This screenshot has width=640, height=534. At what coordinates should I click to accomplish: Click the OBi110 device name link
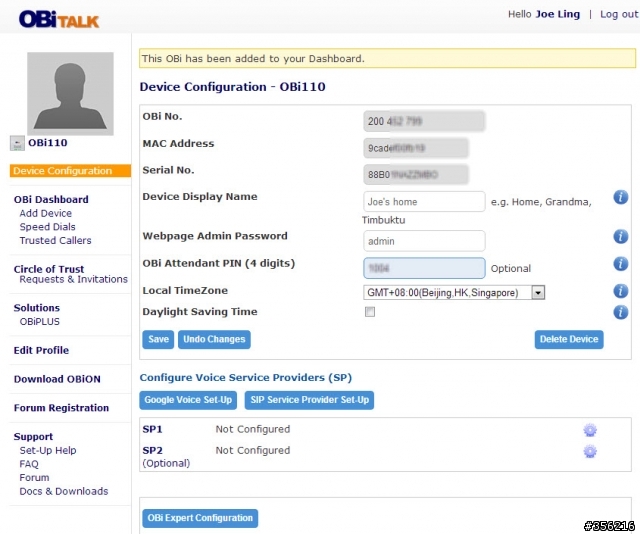pyautogui.click(x=48, y=143)
